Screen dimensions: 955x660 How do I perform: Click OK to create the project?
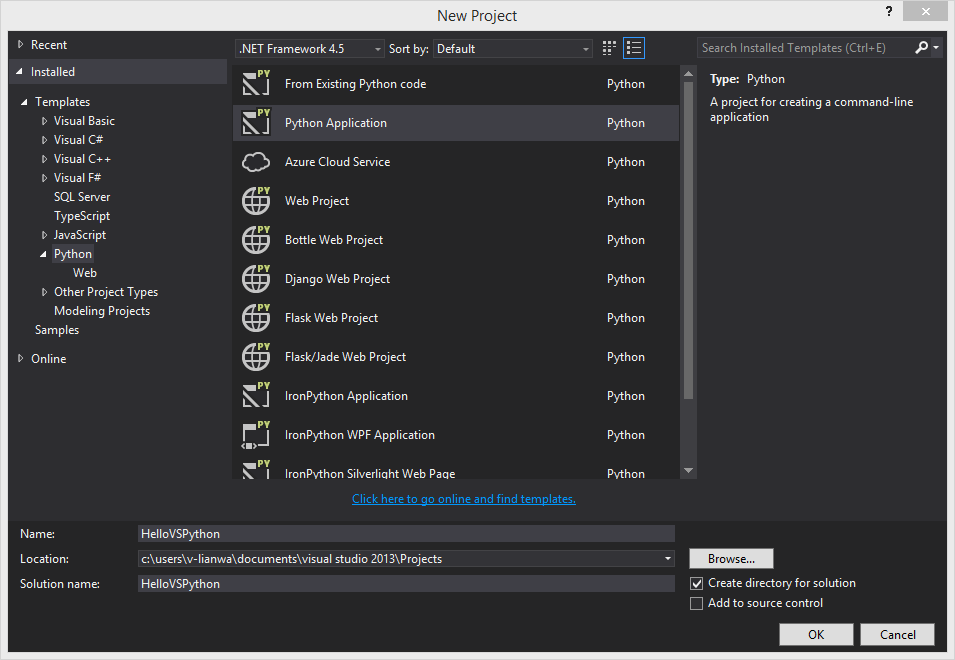[x=816, y=634]
